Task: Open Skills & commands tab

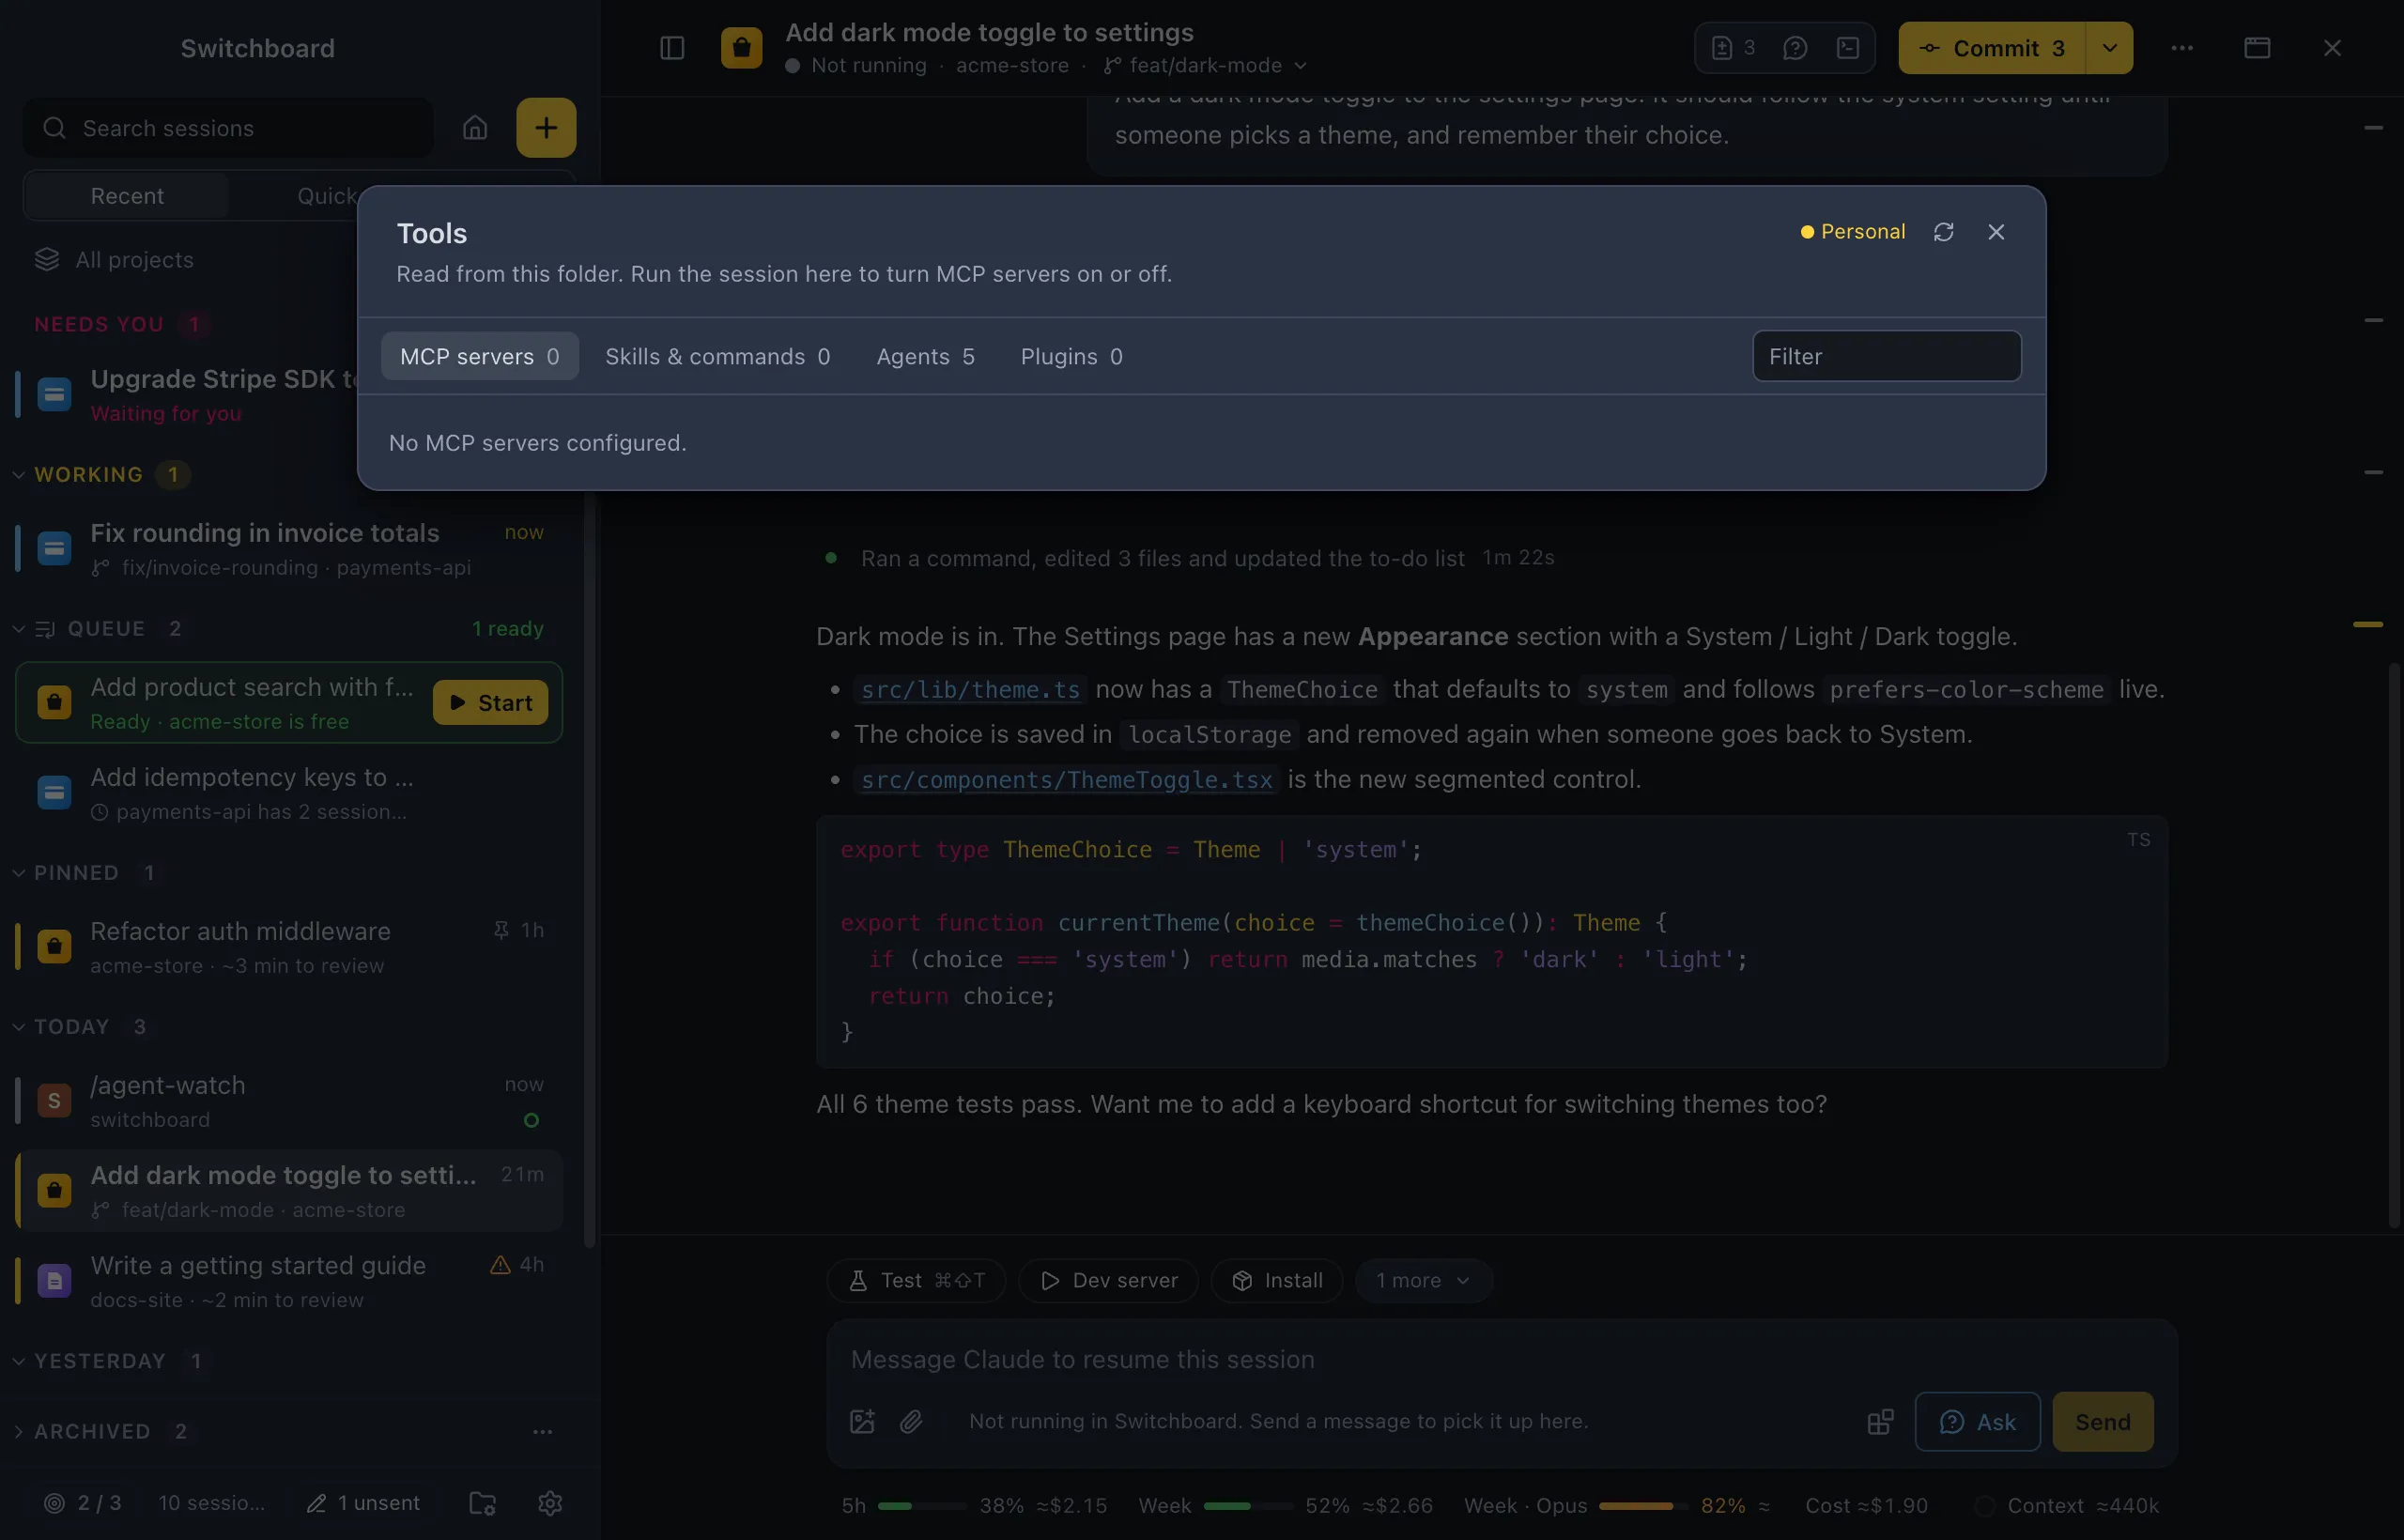Action: tap(717, 356)
